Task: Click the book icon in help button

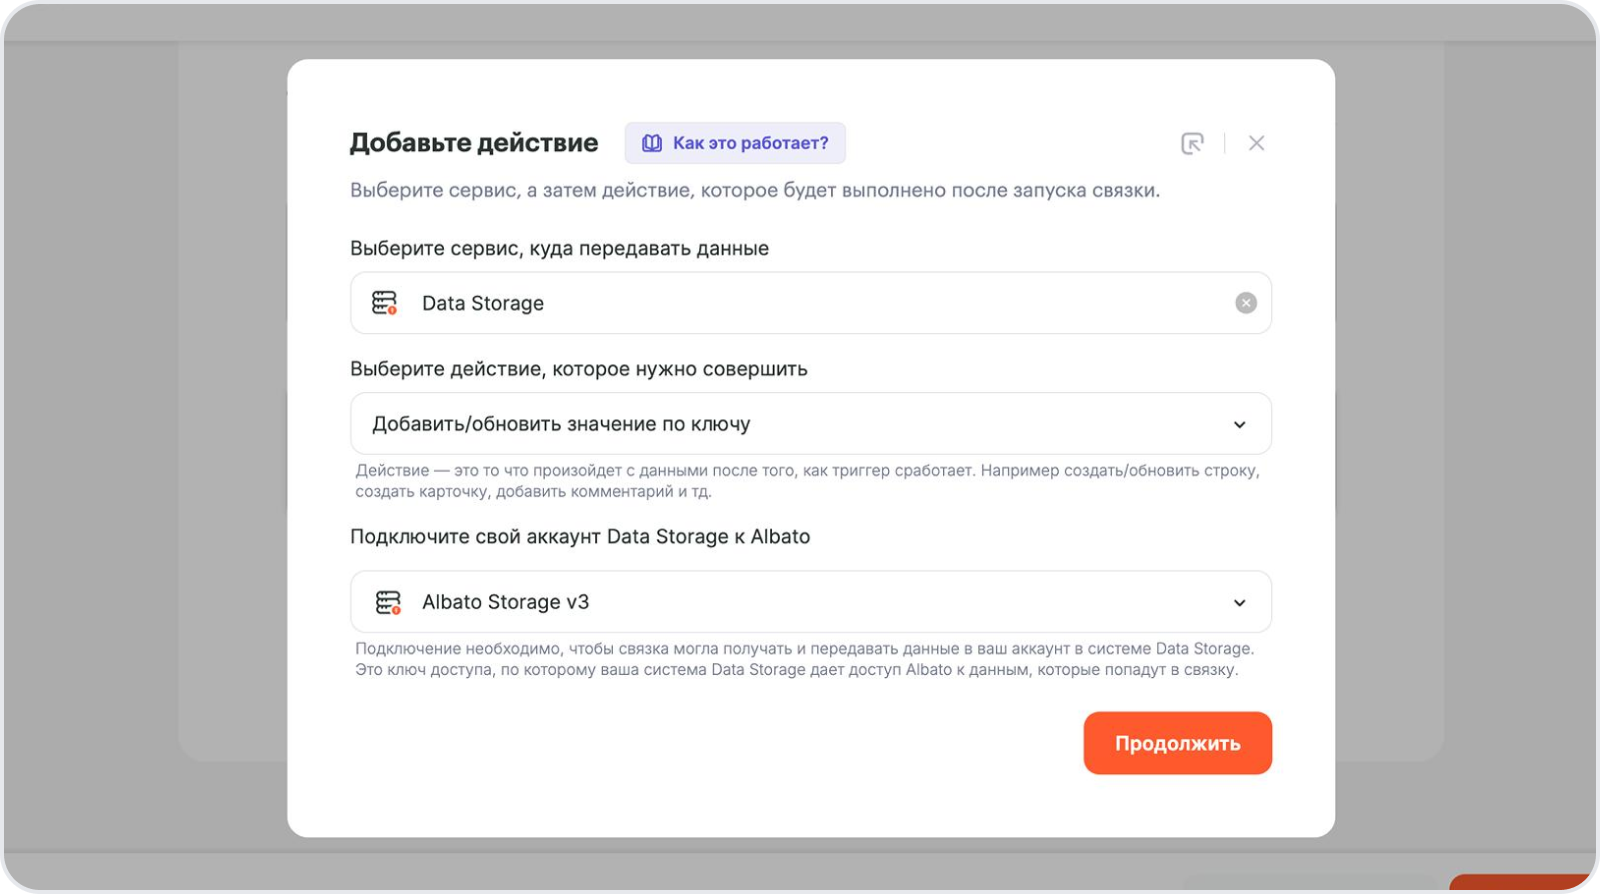Action: point(652,143)
